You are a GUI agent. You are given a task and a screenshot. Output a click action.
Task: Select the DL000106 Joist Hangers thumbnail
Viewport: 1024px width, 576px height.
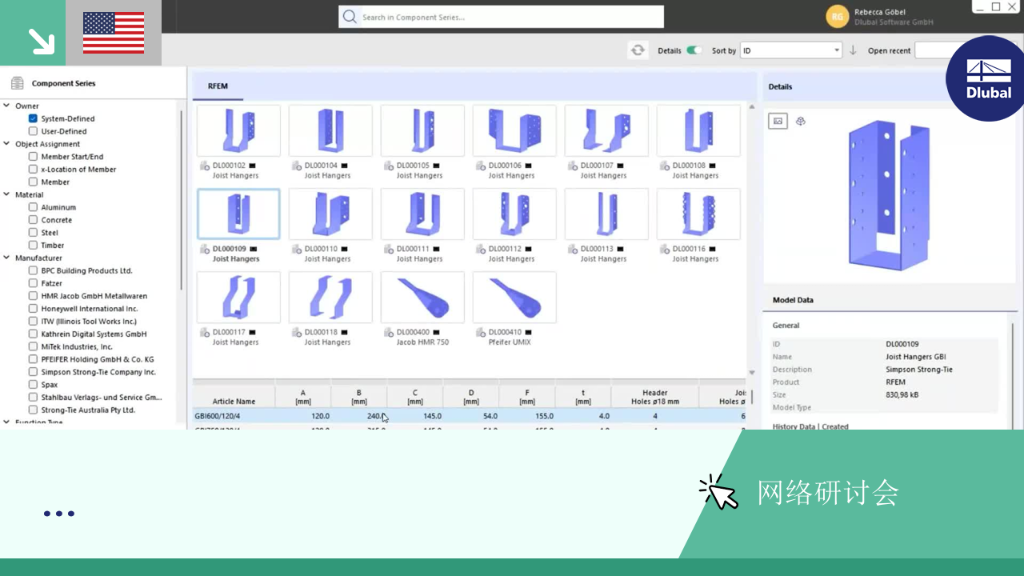[515, 131]
